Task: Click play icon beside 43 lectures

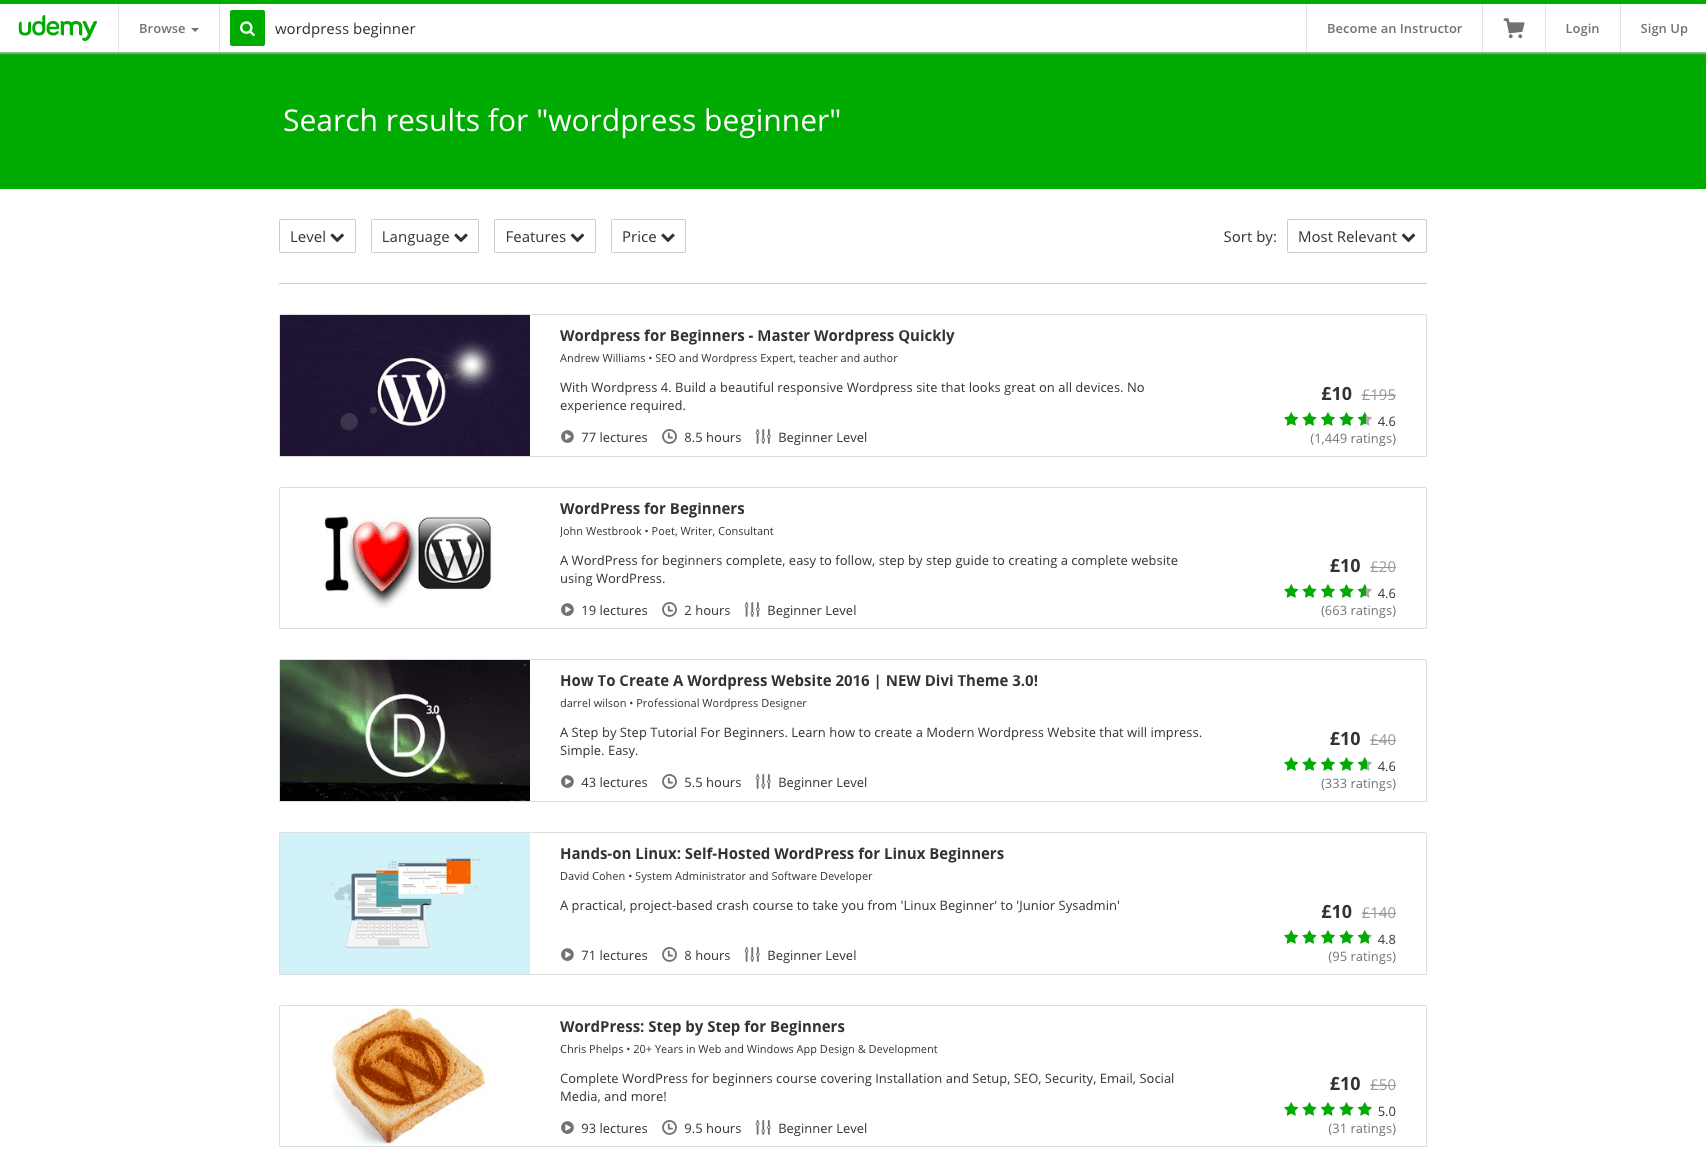Action: pos(567,782)
